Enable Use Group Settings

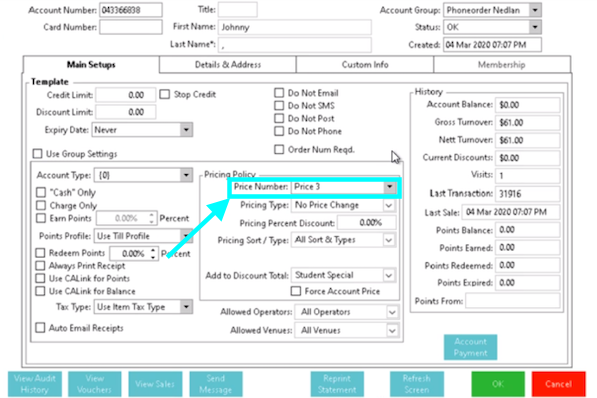click(x=37, y=153)
